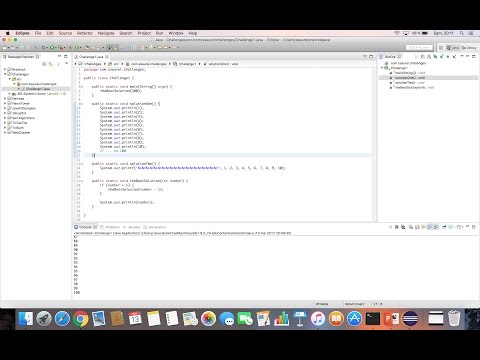Collapse the com.ssaurel.challenges package
Screen dimensions: 480x360
click(14, 84)
